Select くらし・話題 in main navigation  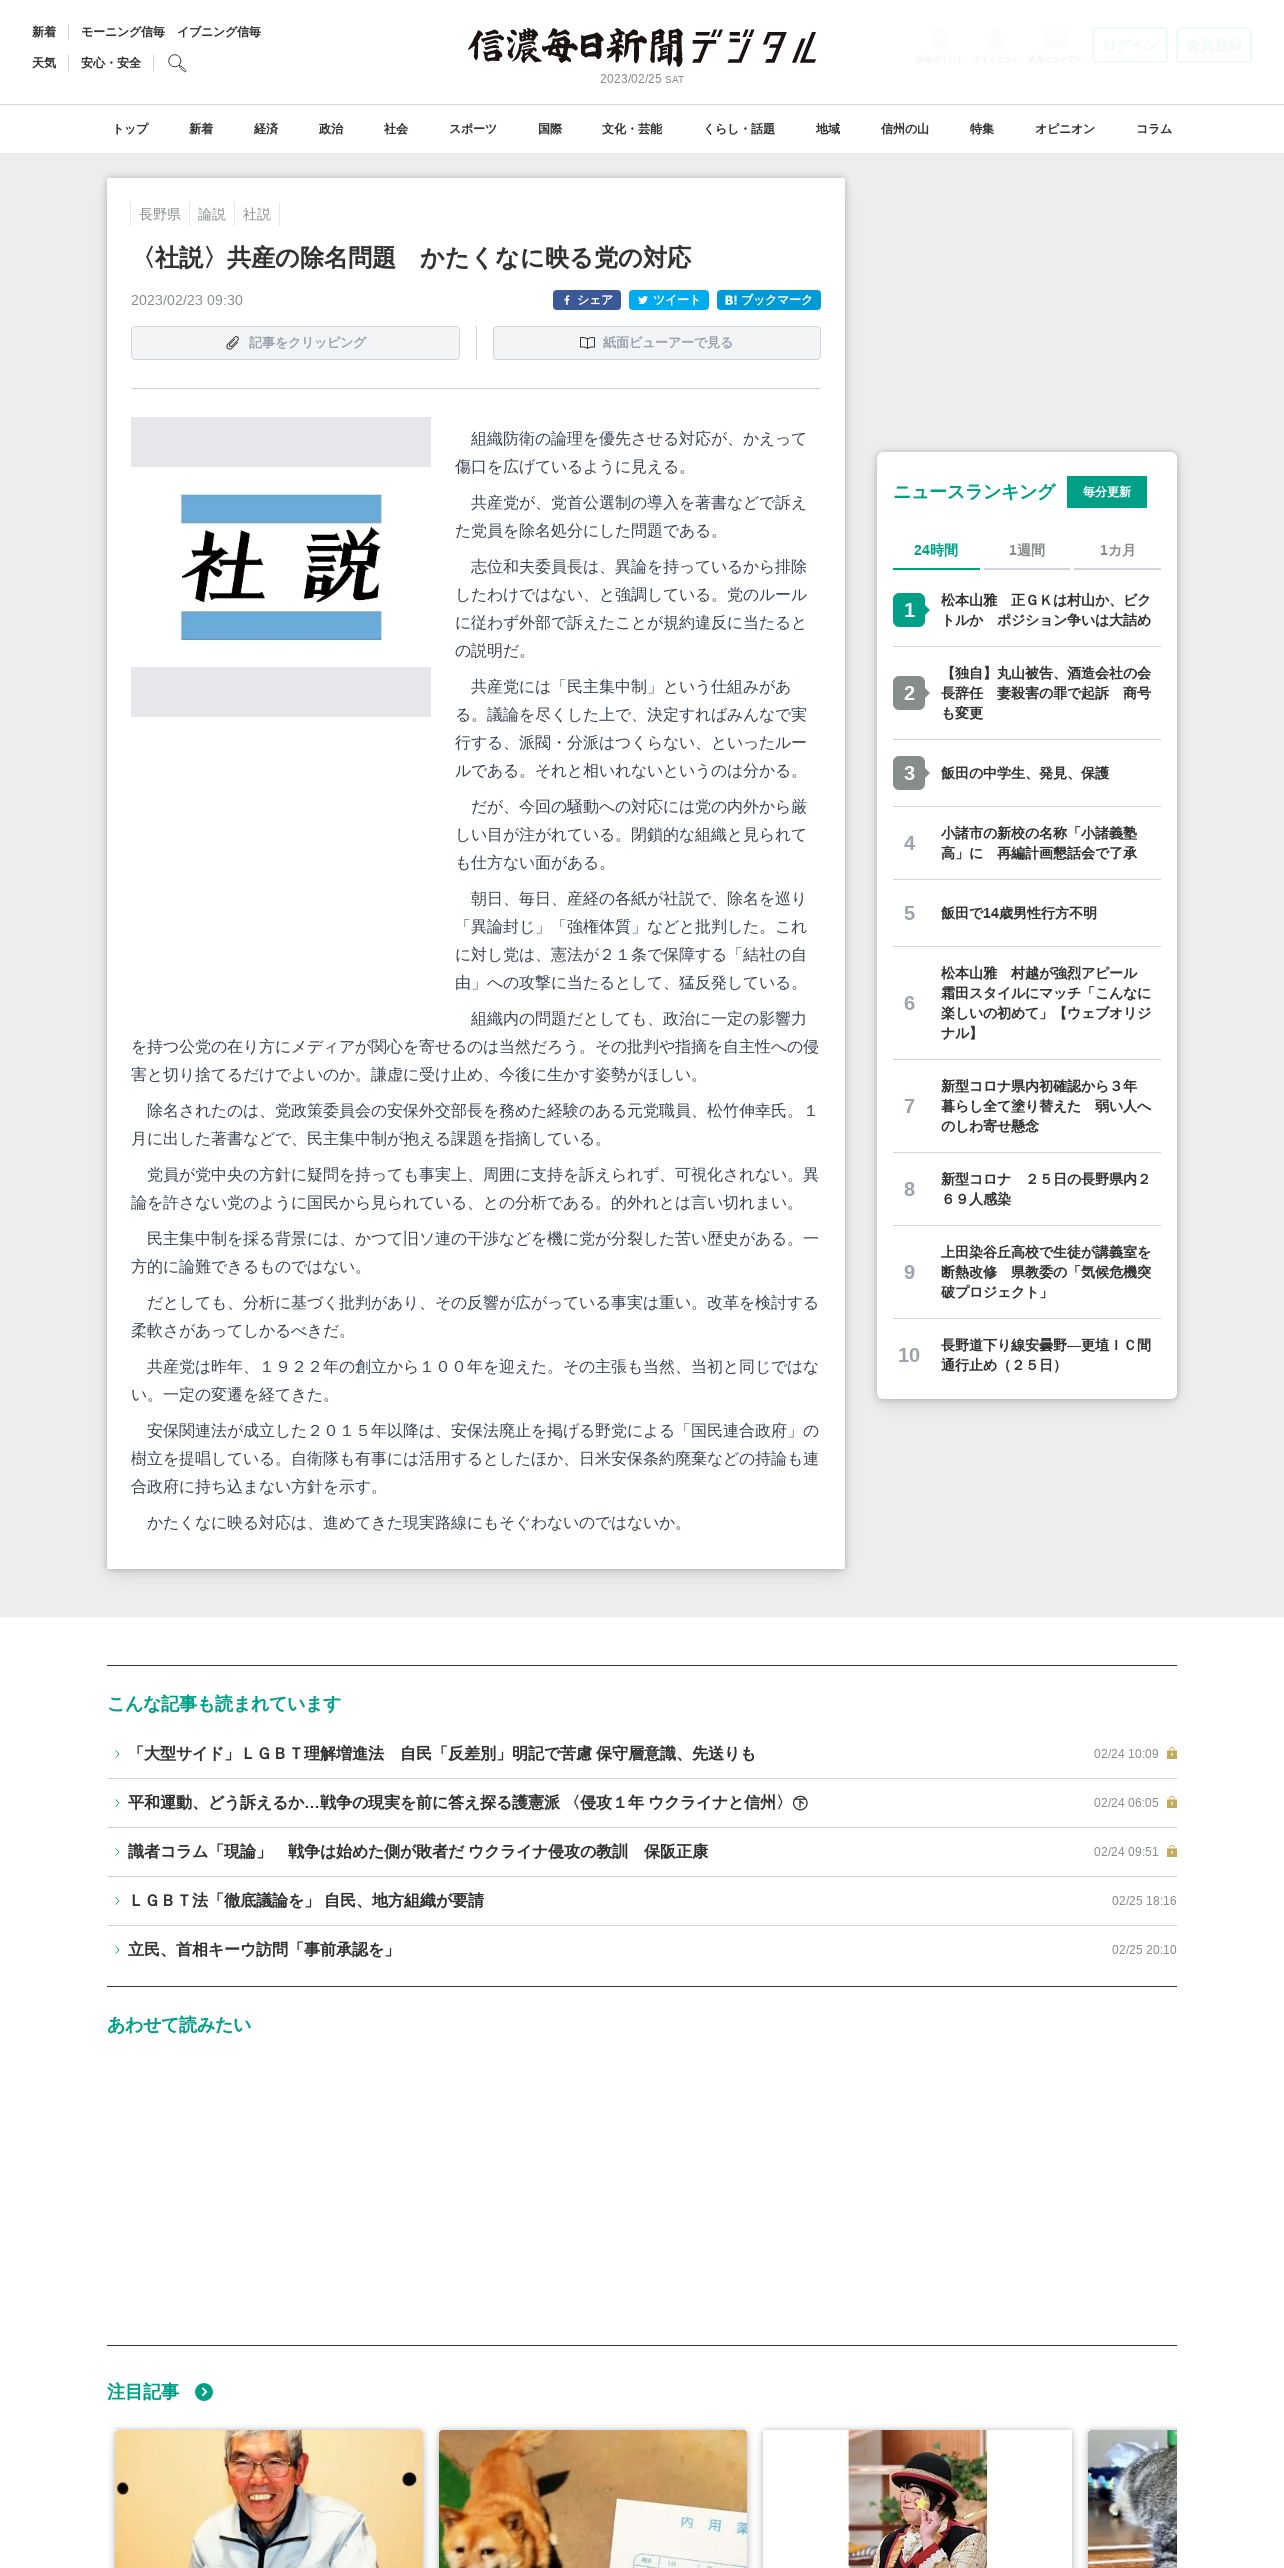(739, 129)
